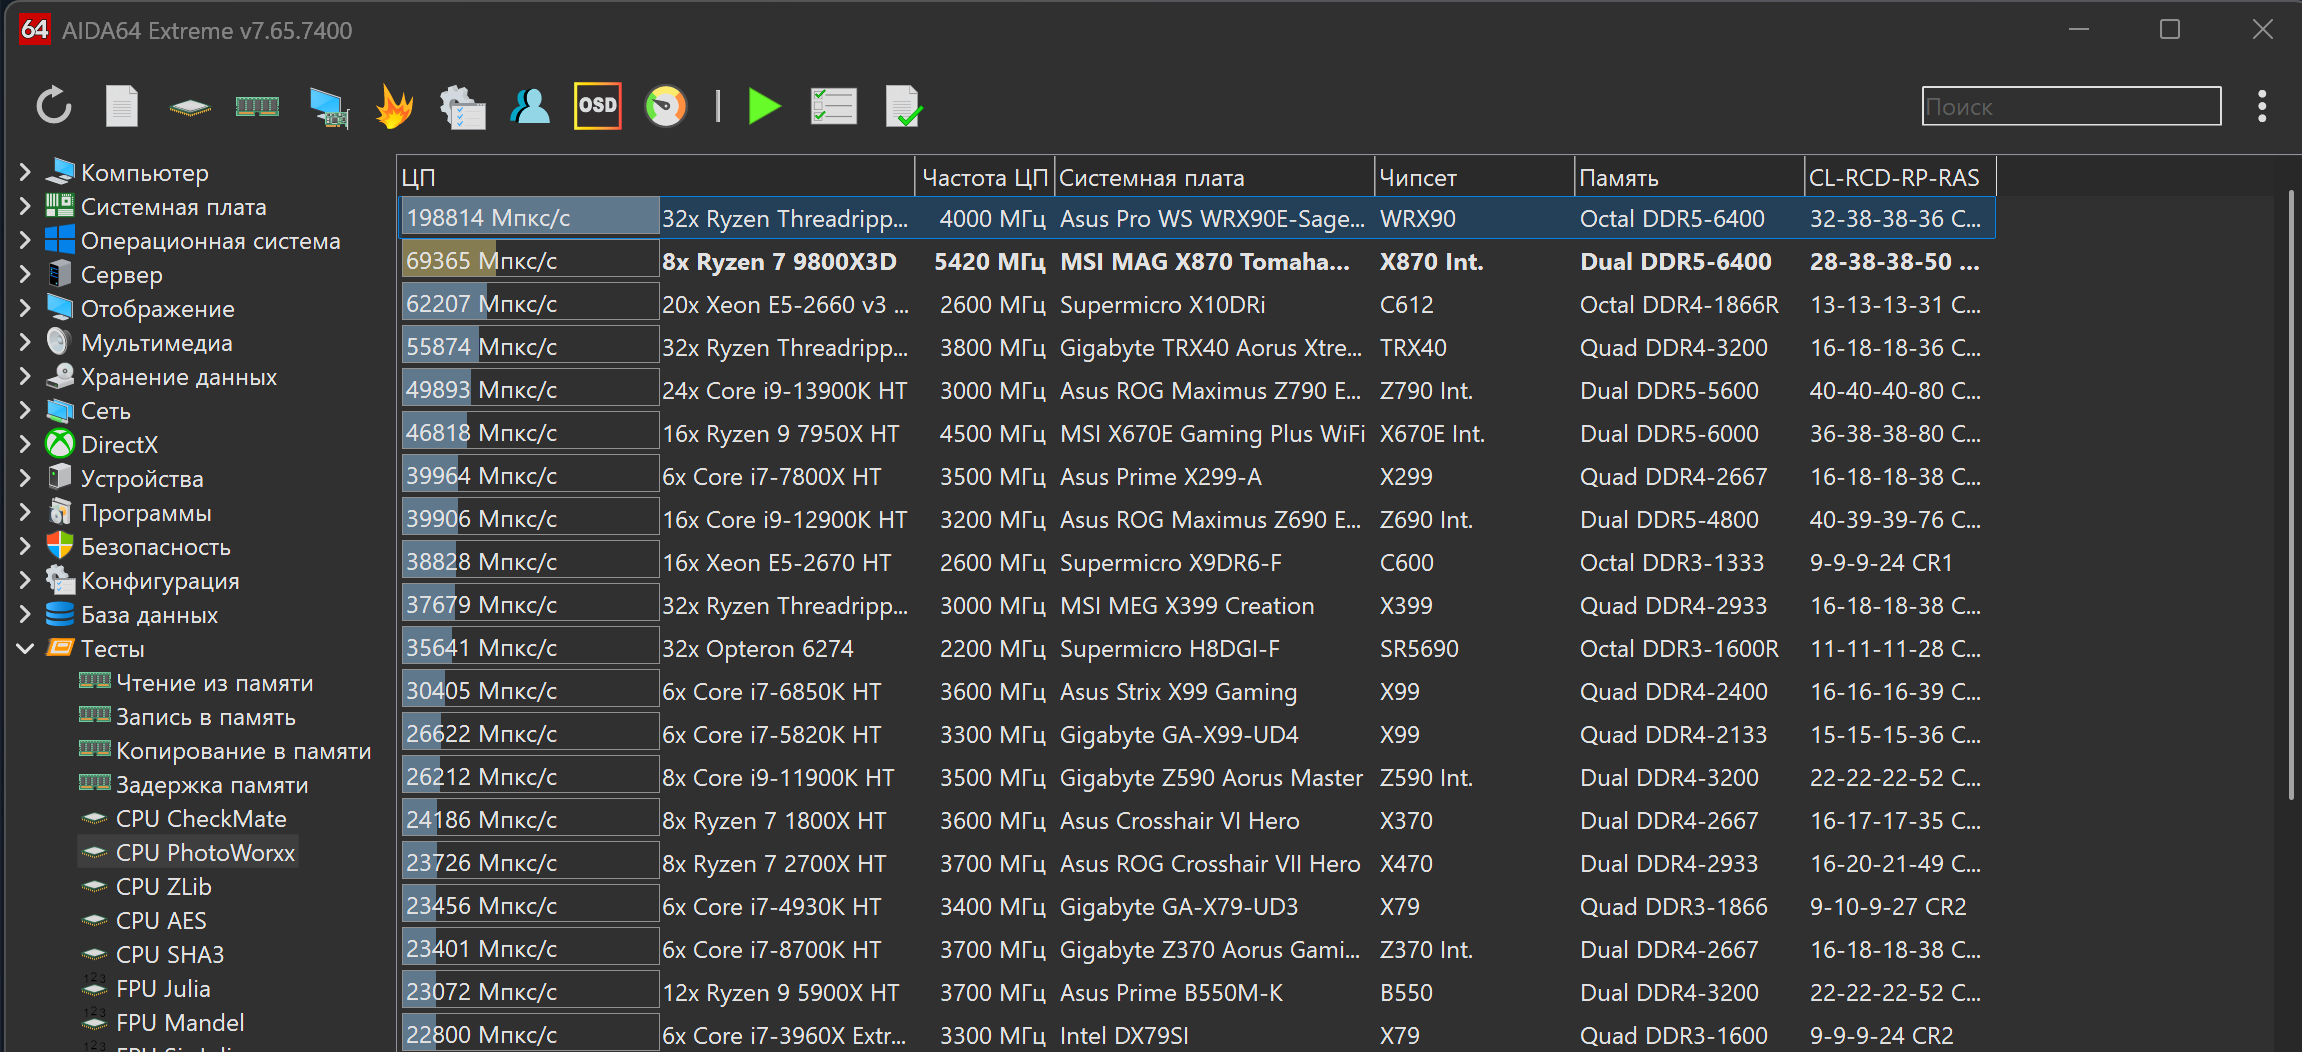Click the CPU chip toolbar icon

click(190, 107)
